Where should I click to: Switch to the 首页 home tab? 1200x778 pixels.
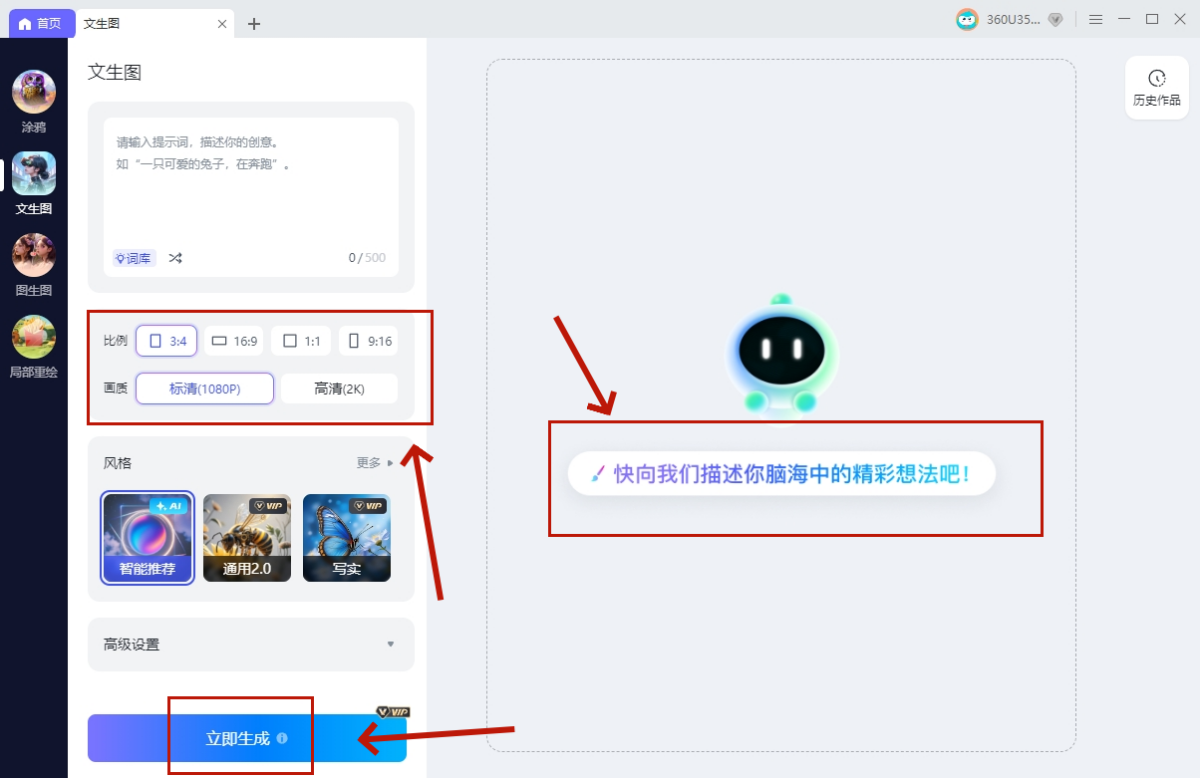tap(40, 23)
